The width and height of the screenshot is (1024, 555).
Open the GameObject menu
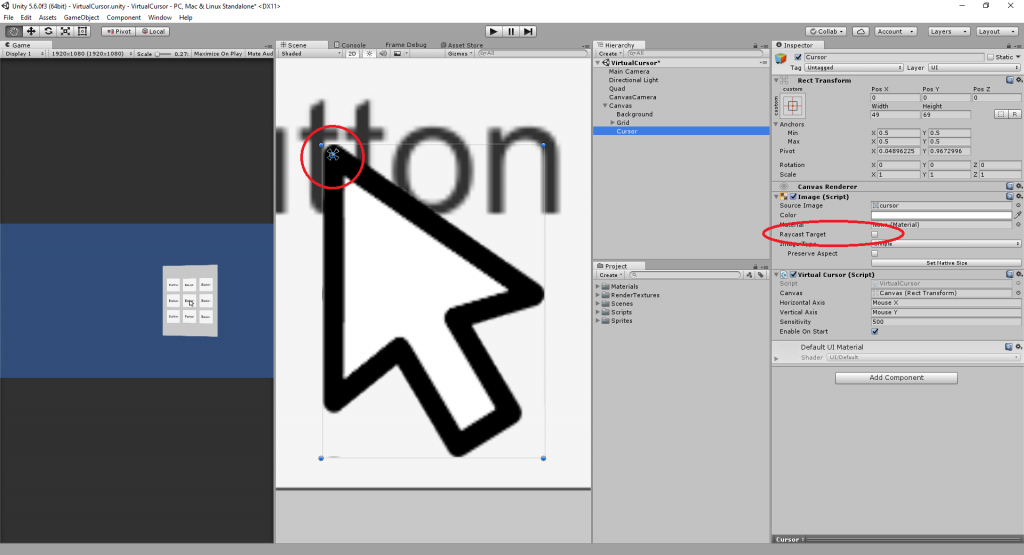(81, 18)
